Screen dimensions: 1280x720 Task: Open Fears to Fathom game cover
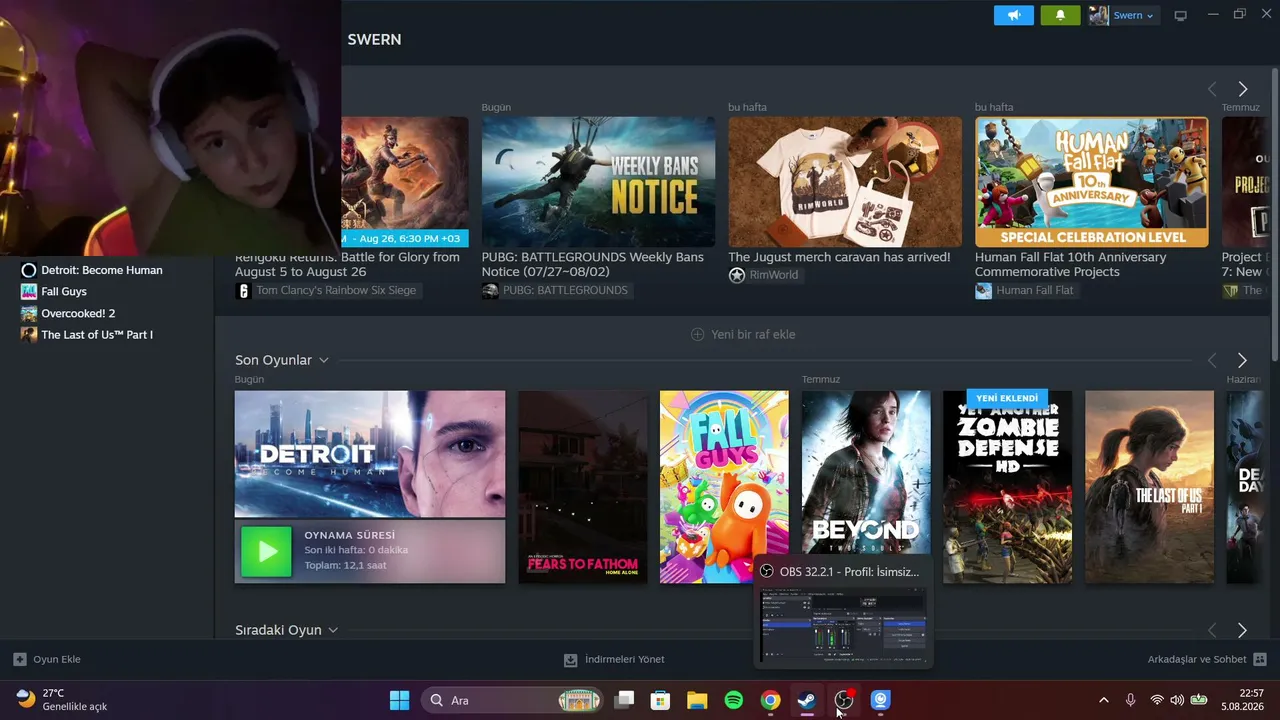tap(583, 487)
